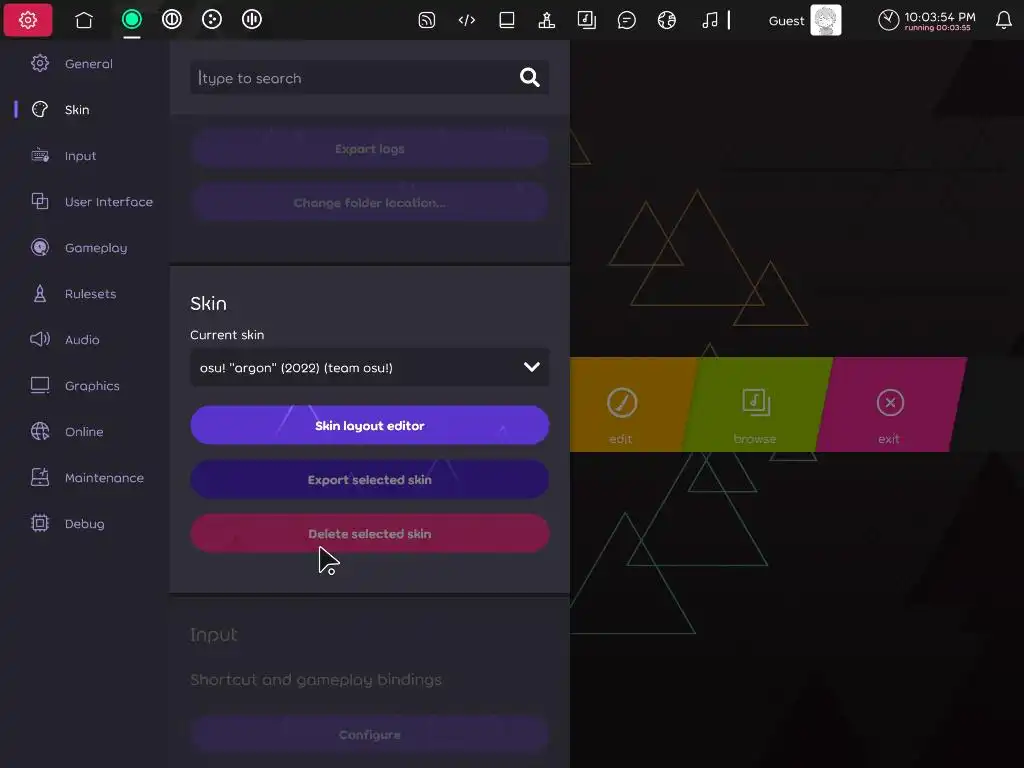1024x768 pixels.
Task: Select the mania ruleset icon
Action: coord(252,20)
